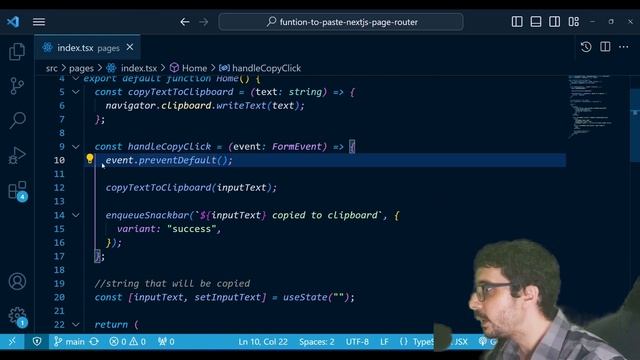Open errors and warnings in status bar
Image resolution: width=640 pixels, height=360 pixels.
tap(127, 342)
